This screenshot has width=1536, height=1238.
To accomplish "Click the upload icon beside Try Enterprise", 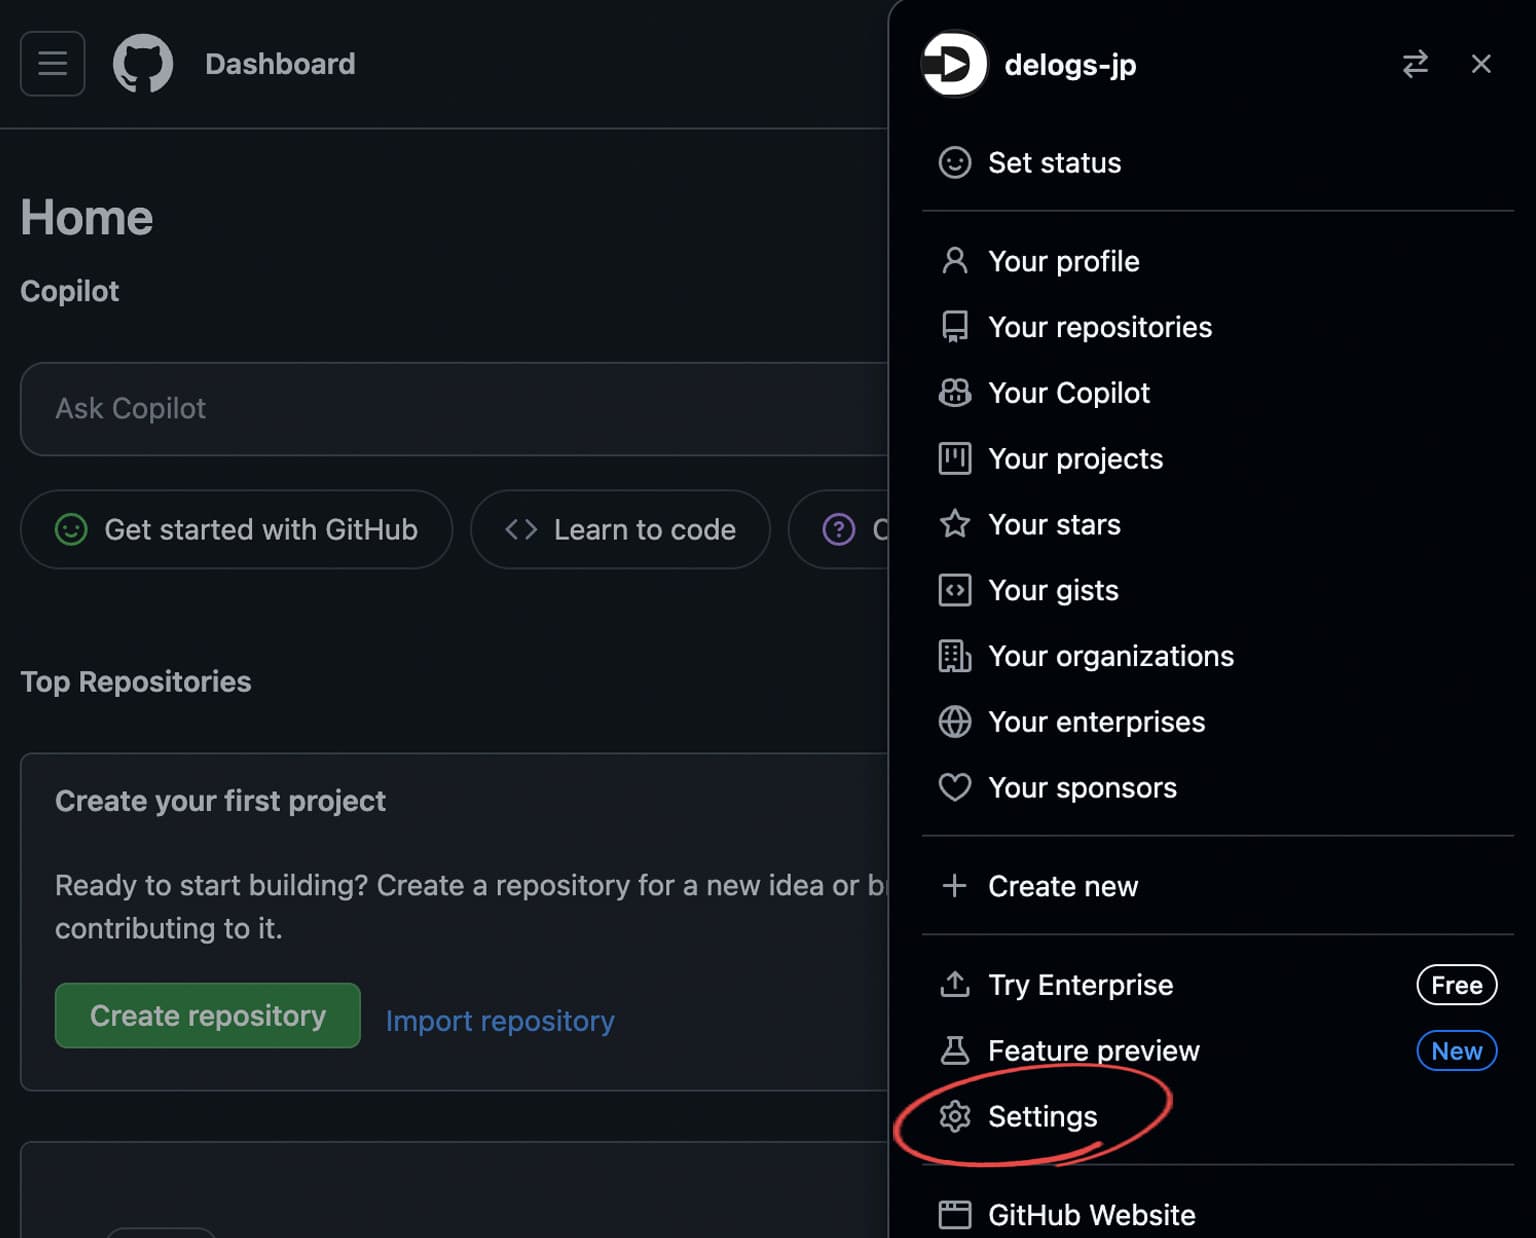I will [955, 985].
